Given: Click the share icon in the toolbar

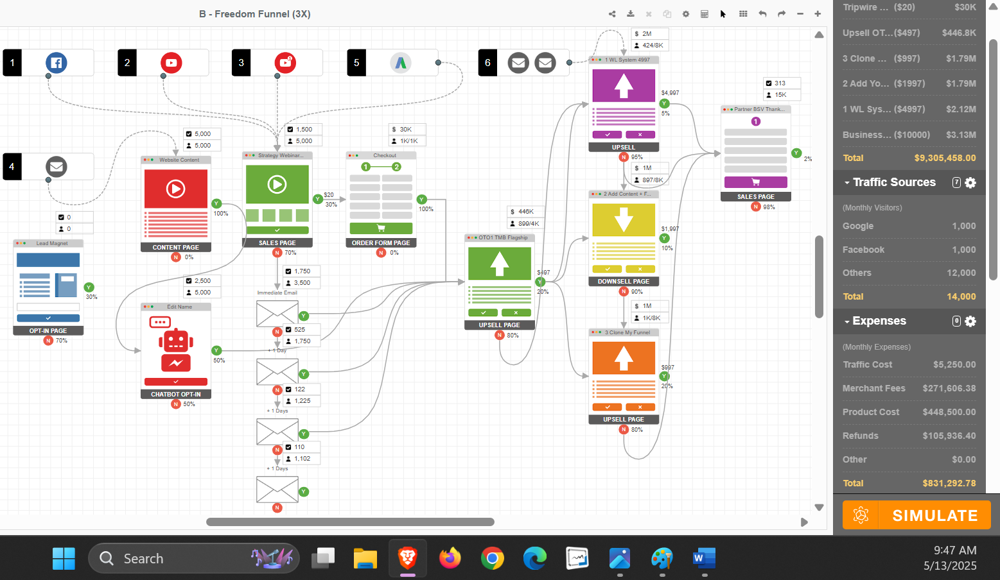Looking at the screenshot, I should pyautogui.click(x=612, y=14).
